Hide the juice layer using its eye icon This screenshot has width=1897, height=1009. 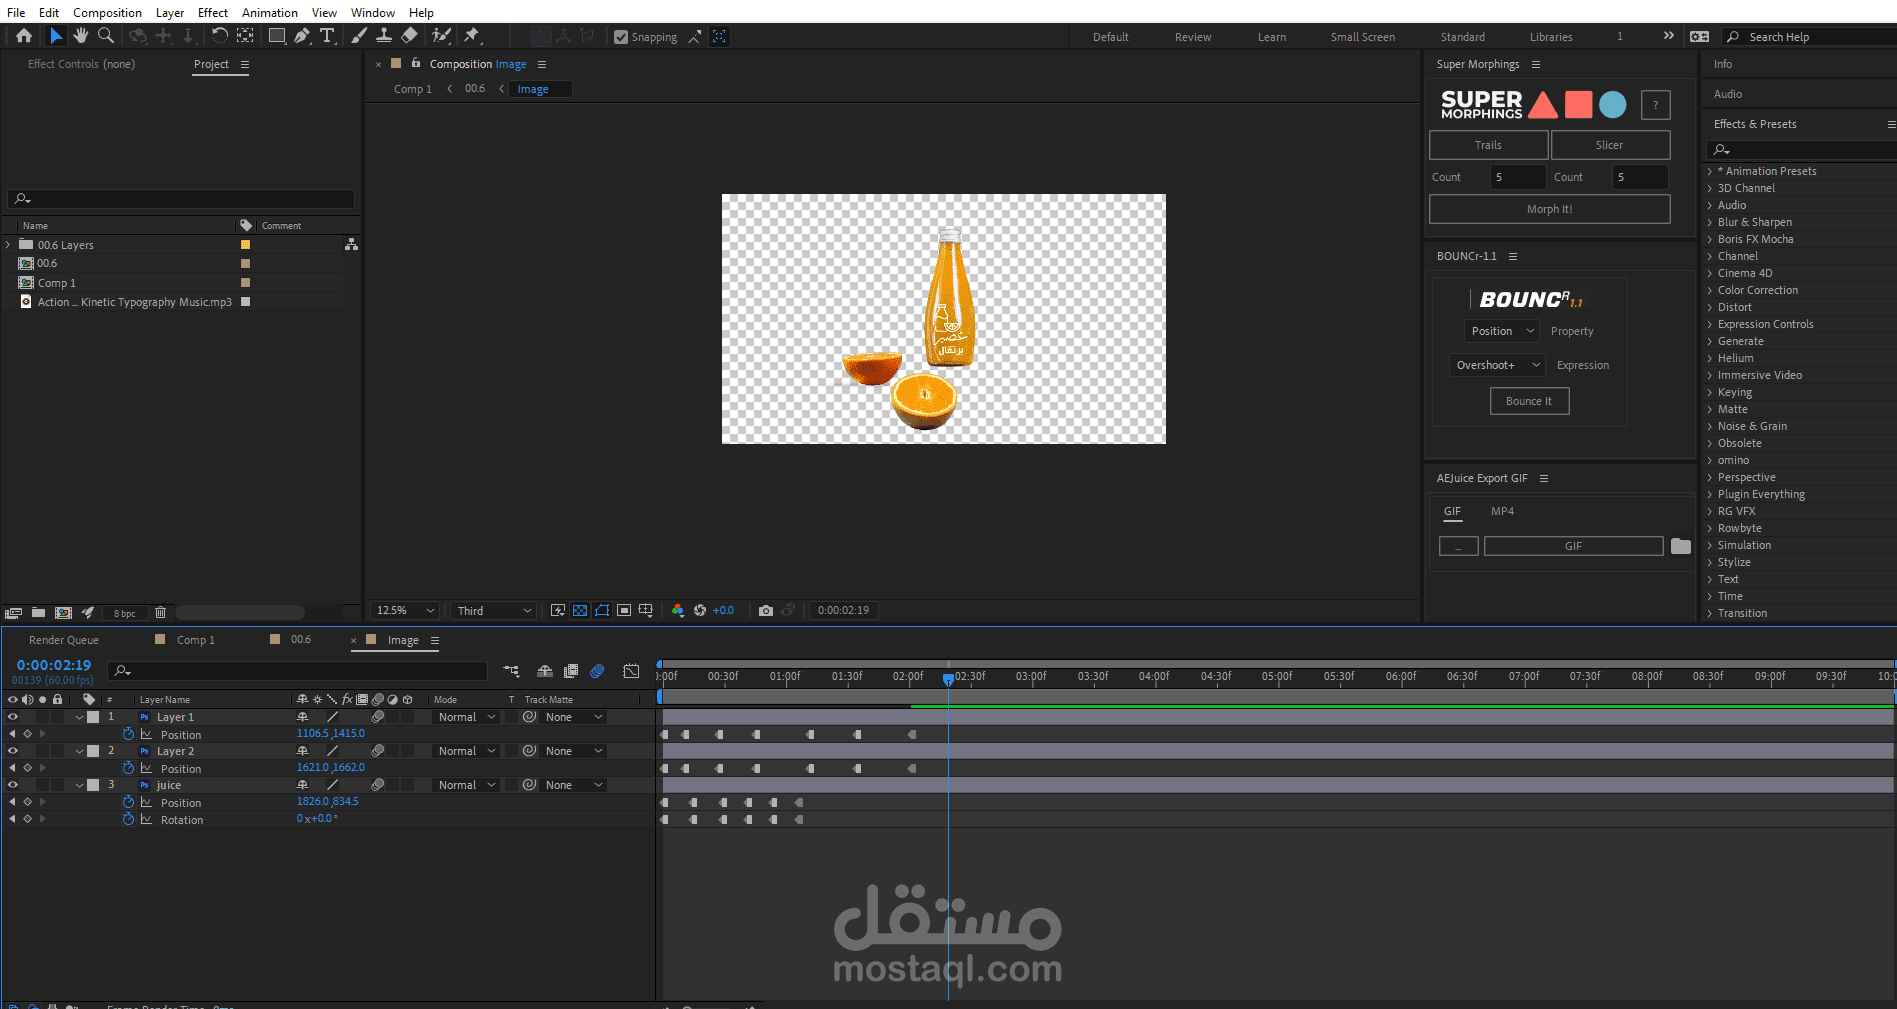point(13,785)
